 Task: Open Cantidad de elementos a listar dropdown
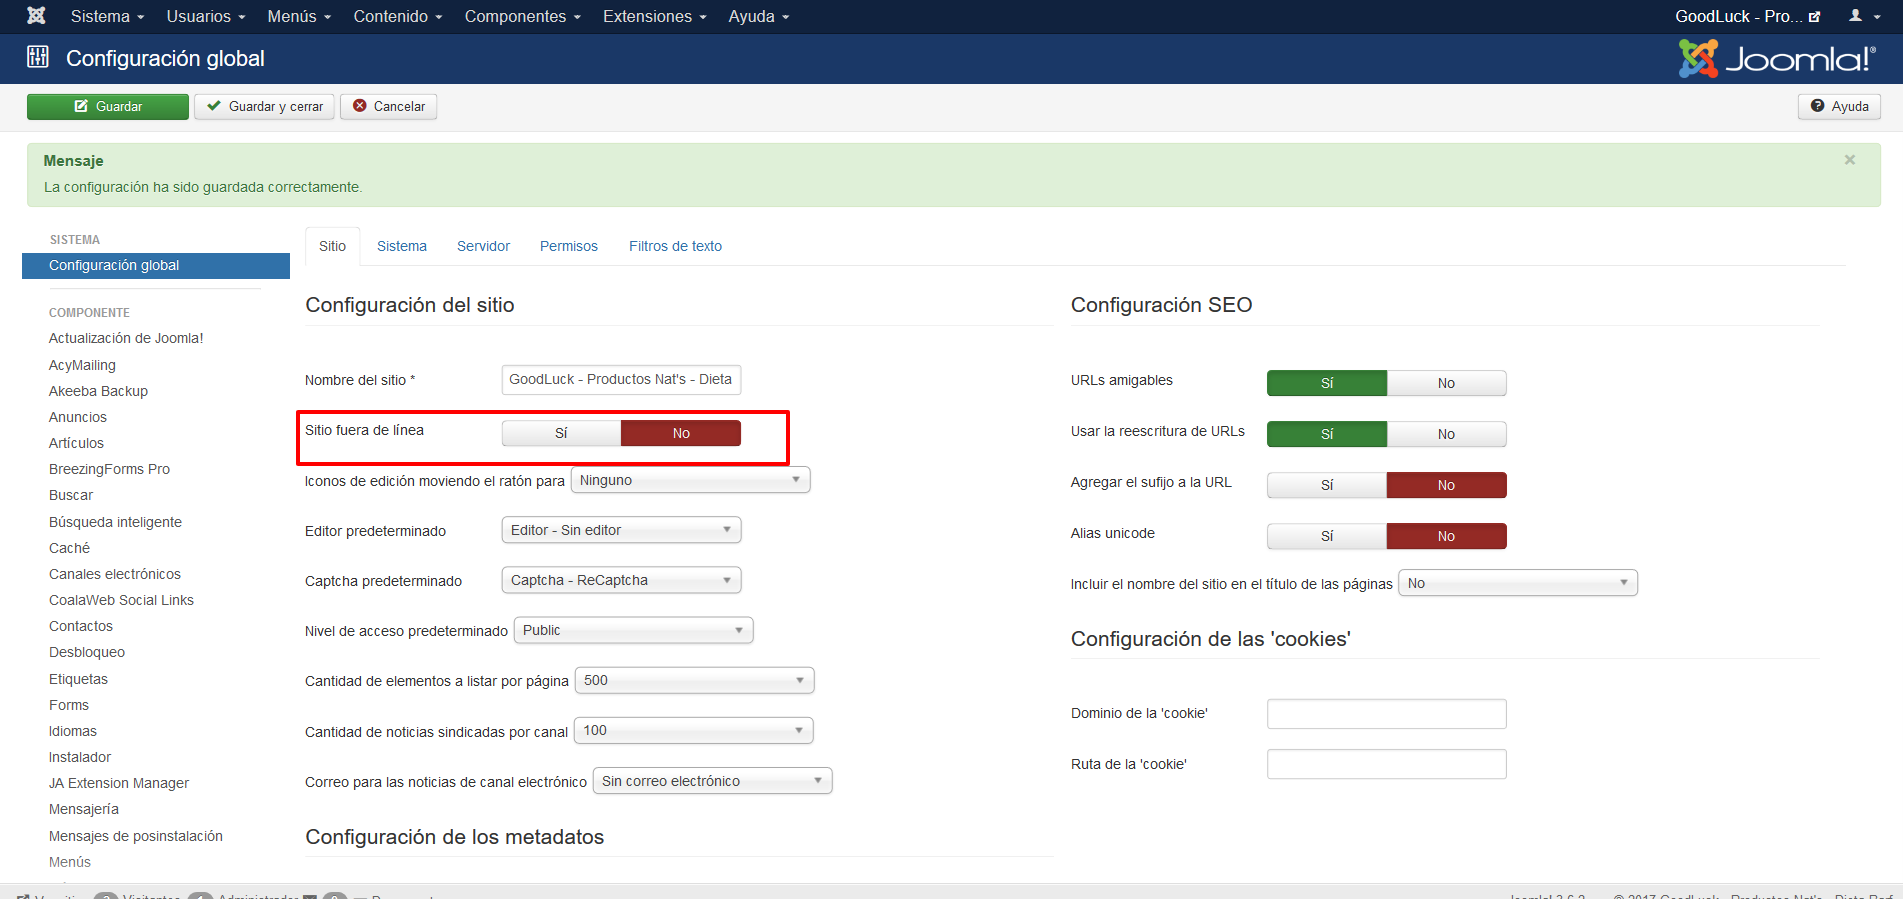pos(694,681)
